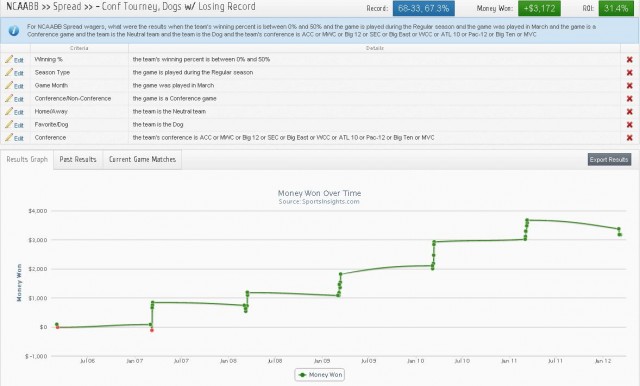Remove the Conference filter in last row

(x=629, y=138)
